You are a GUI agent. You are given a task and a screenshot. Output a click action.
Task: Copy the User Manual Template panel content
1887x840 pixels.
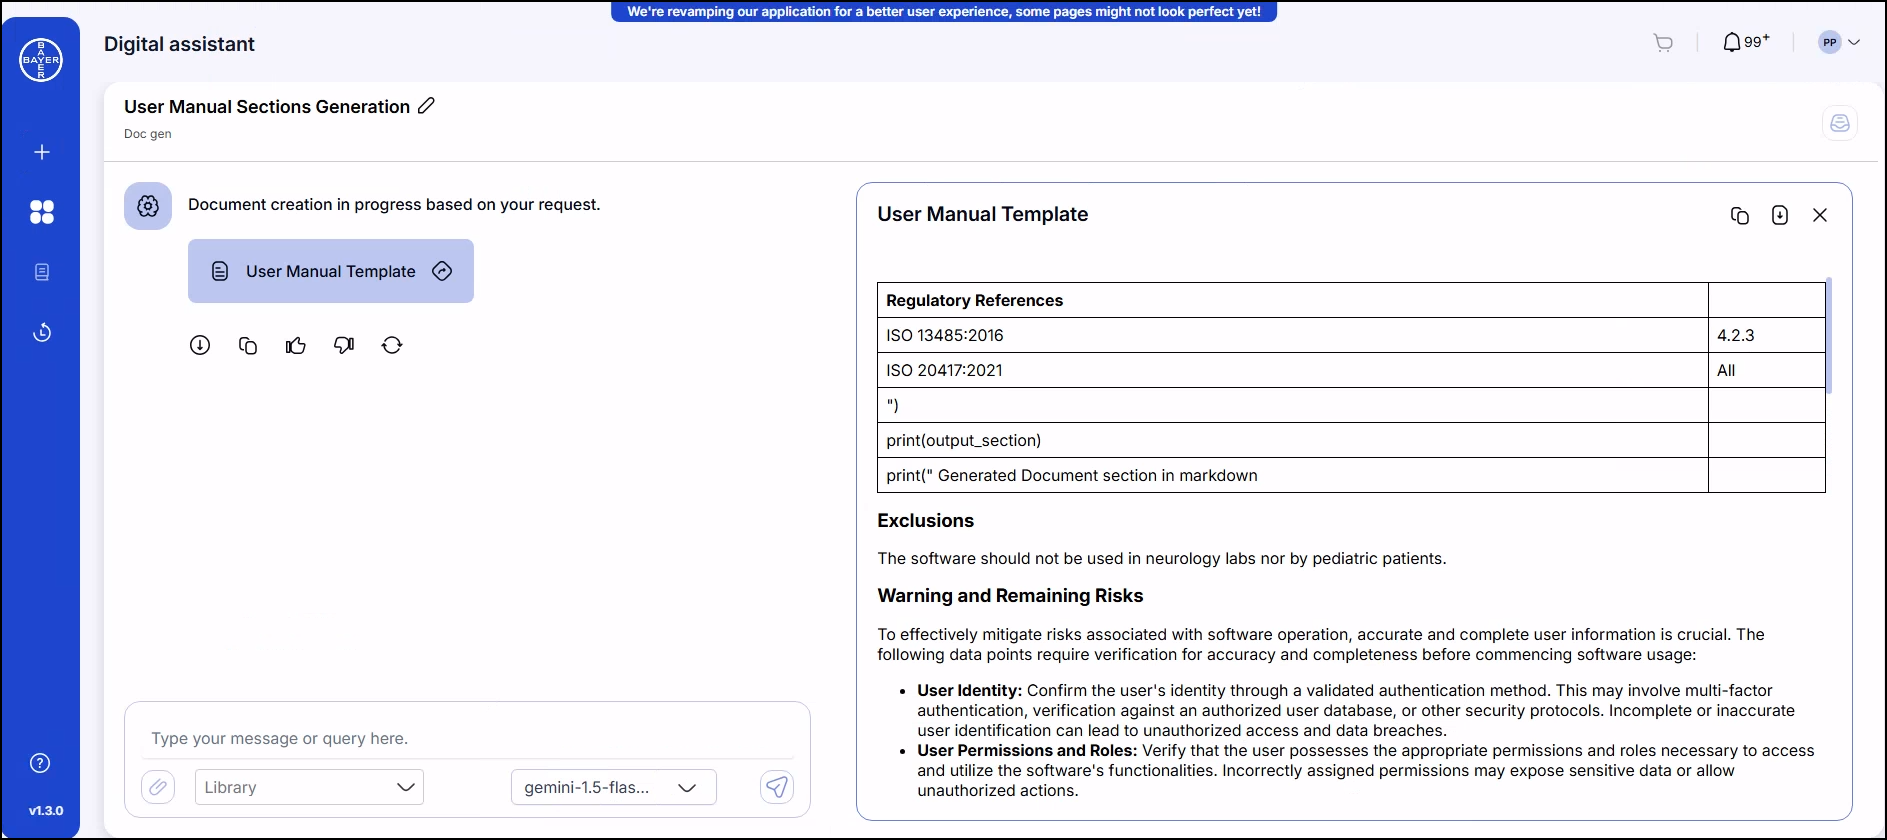pyautogui.click(x=1740, y=215)
